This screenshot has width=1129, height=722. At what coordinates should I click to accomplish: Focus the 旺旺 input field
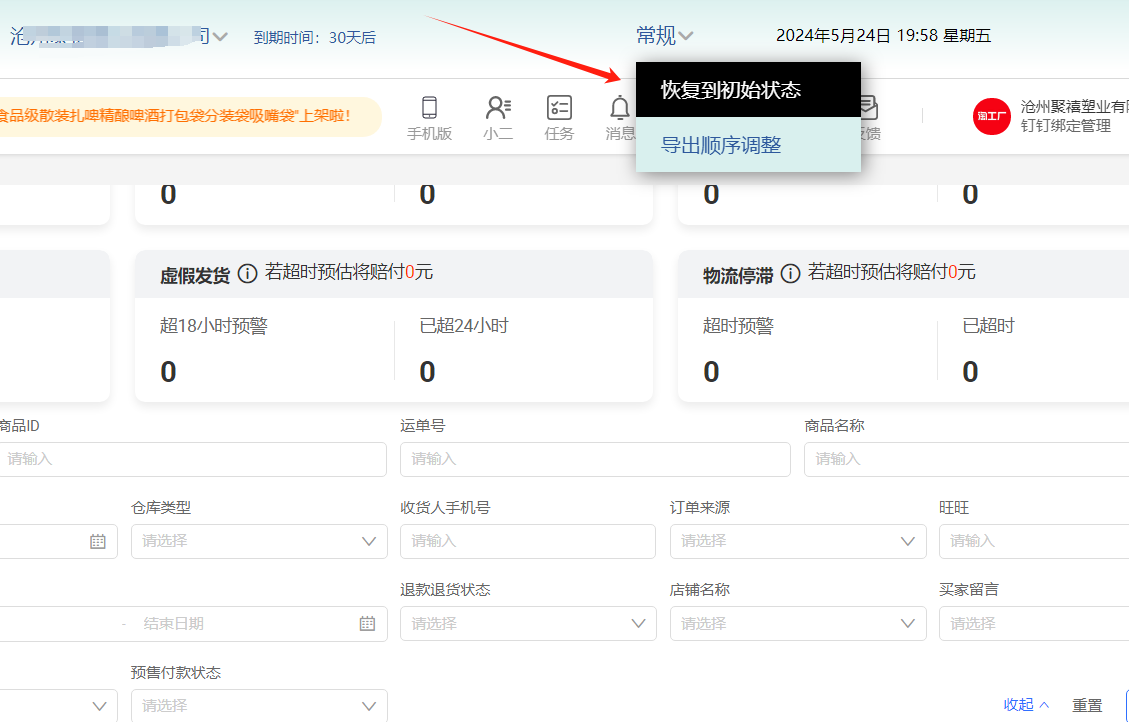pyautogui.click(x=1034, y=541)
